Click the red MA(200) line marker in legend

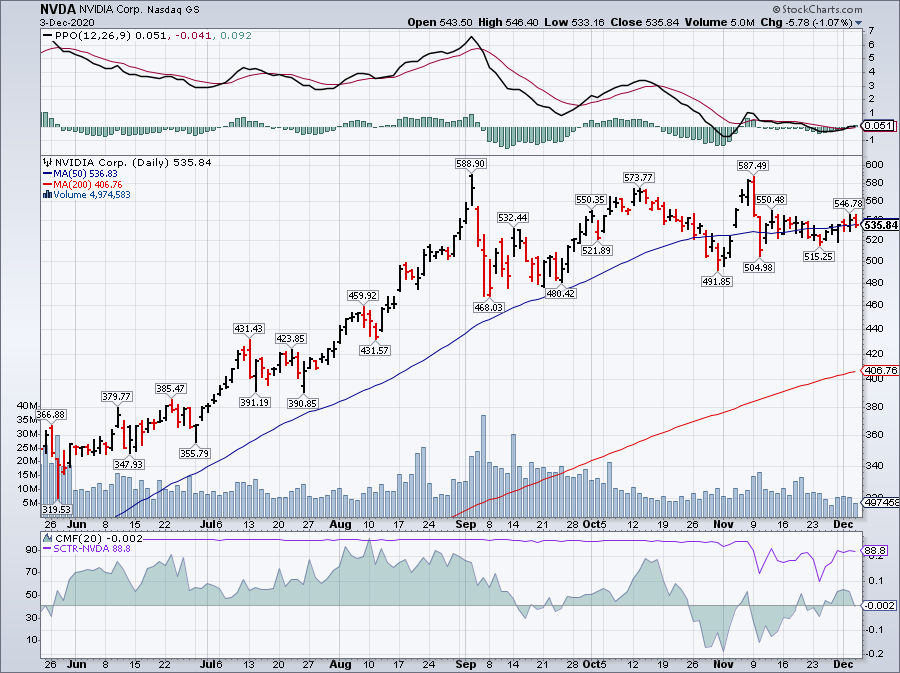click(x=48, y=185)
